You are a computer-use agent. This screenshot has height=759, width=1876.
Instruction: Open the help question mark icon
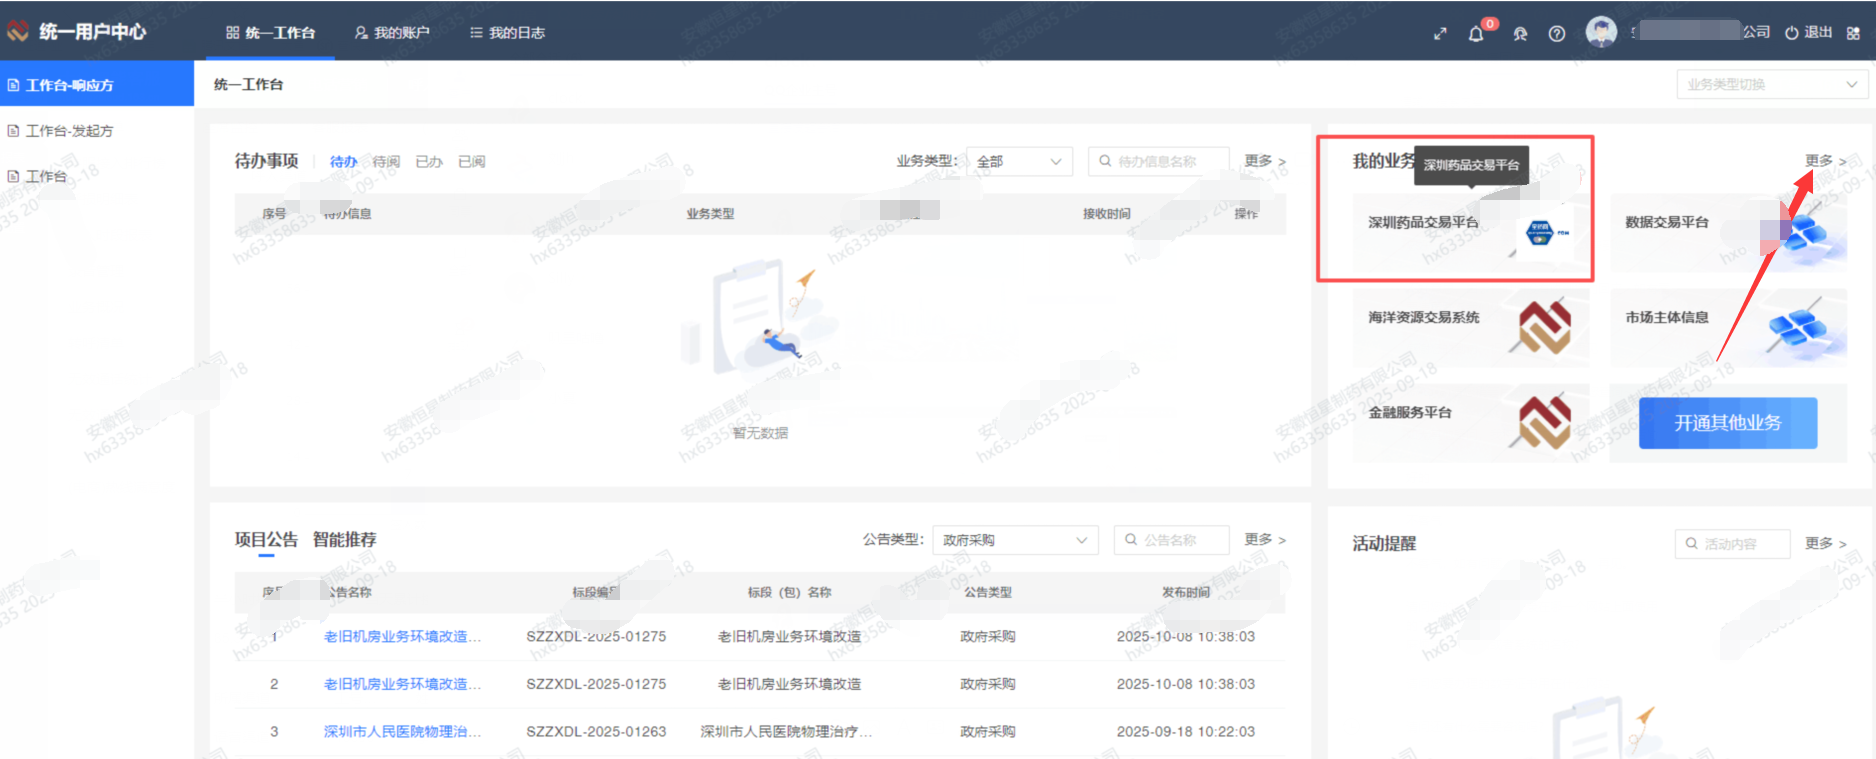pos(1556,34)
